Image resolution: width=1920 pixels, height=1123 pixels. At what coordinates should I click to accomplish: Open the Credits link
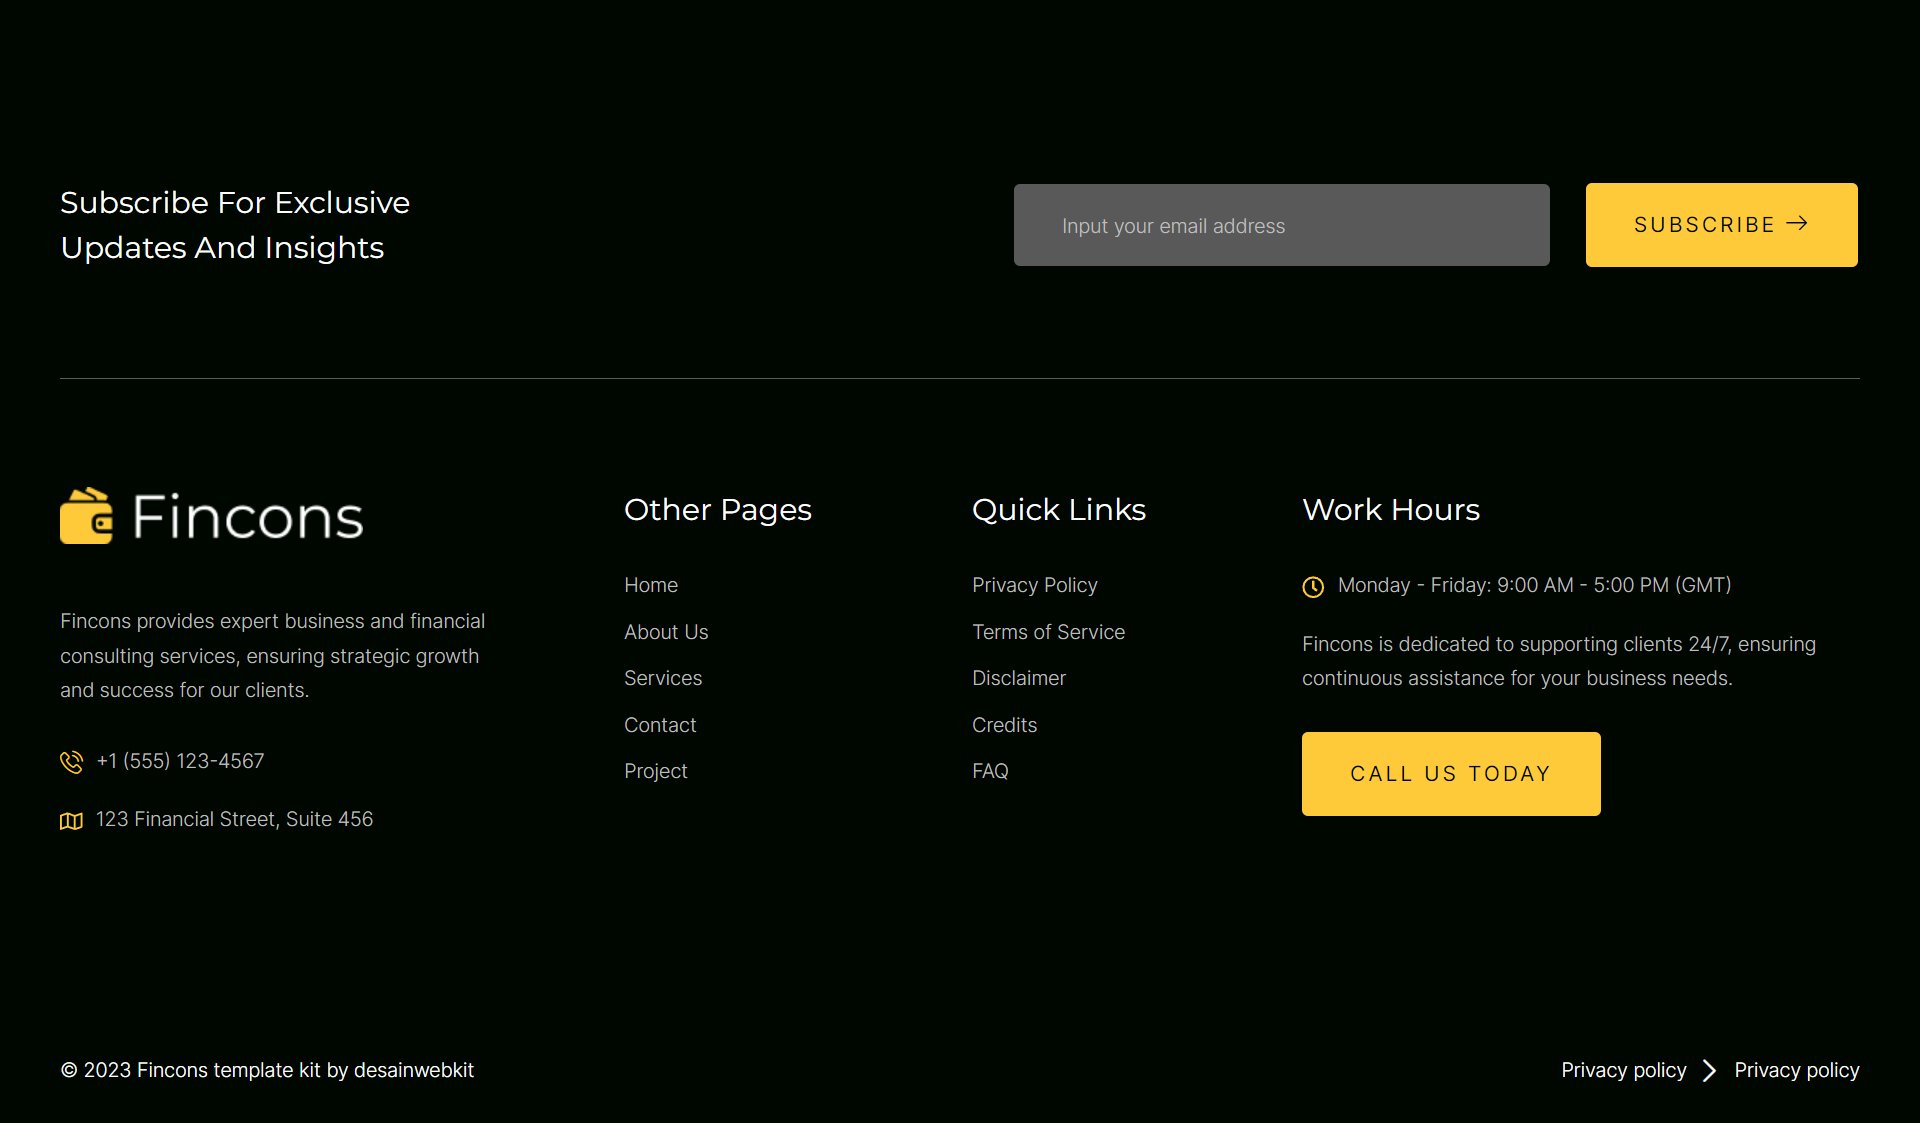pos(1005,725)
